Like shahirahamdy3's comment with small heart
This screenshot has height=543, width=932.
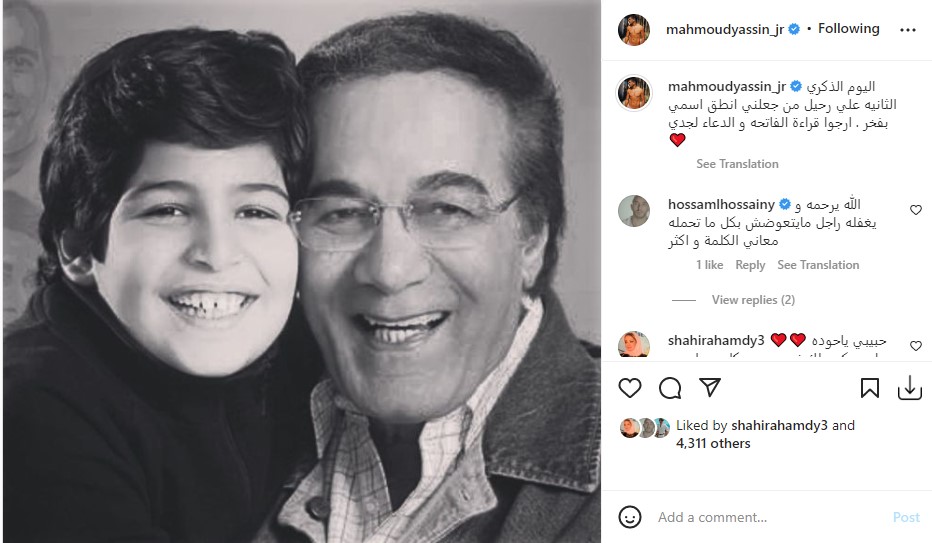pos(916,346)
